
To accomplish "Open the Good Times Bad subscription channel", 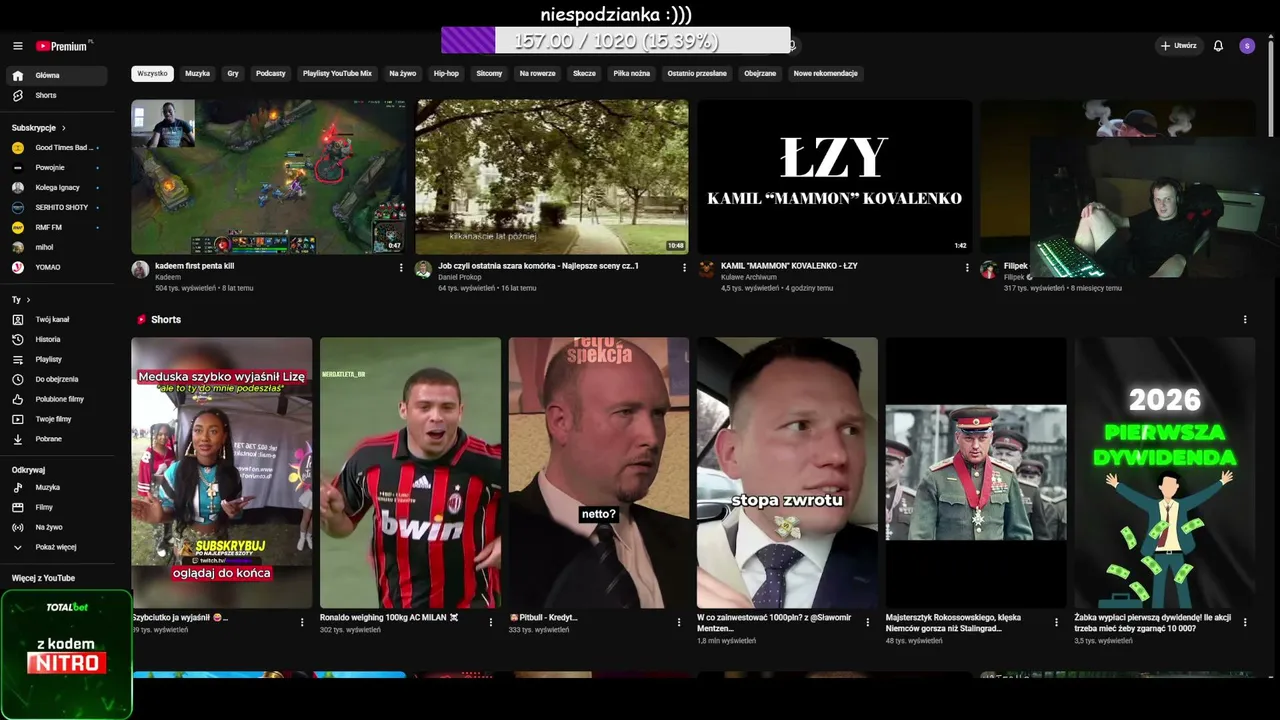I will pyautogui.click(x=57, y=148).
